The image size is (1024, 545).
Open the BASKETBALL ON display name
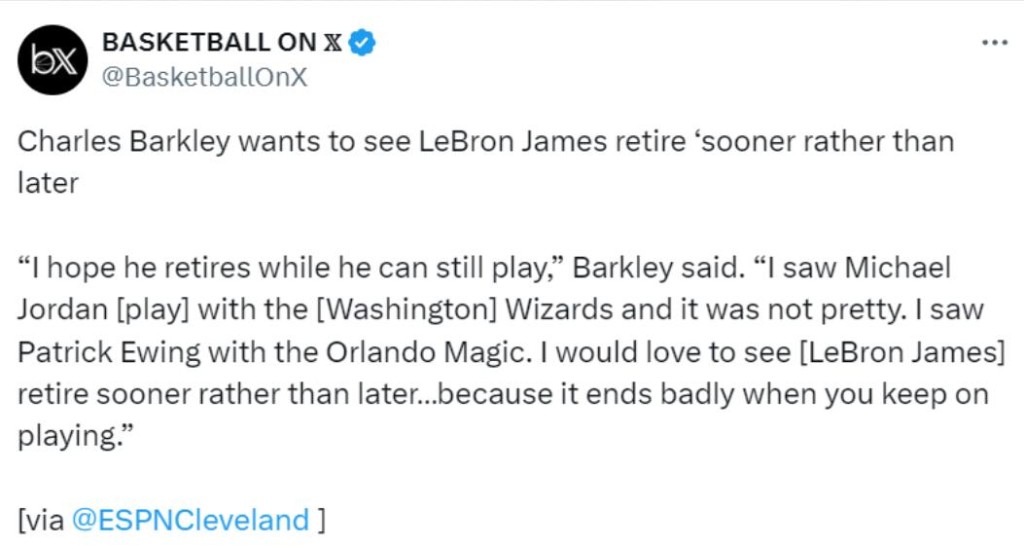point(209,42)
